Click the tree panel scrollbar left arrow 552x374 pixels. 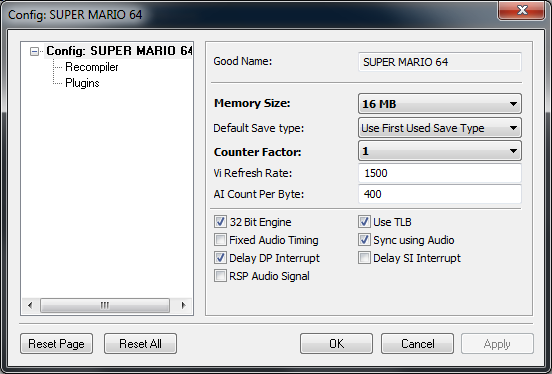(30, 305)
